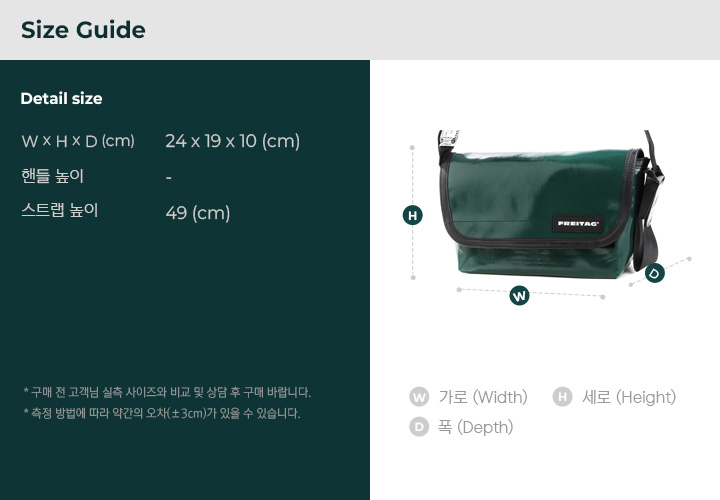The width and height of the screenshot is (720, 500).
Task: Click the gray W legend icon next to 가로 (Width)
Action: click(x=419, y=397)
